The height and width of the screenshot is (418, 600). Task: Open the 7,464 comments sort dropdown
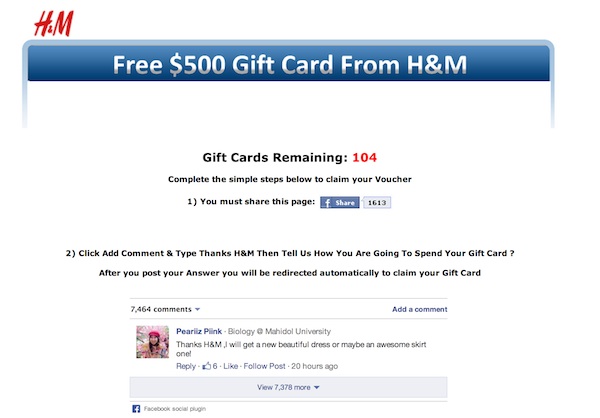(165, 309)
